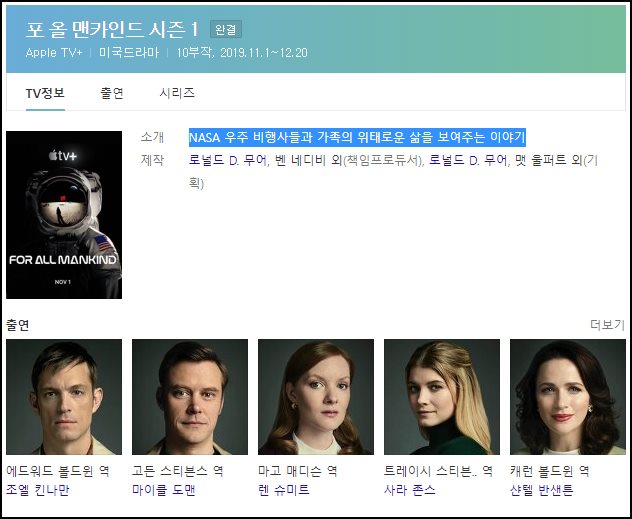Open actor link 마이클 도맨

click(164, 490)
